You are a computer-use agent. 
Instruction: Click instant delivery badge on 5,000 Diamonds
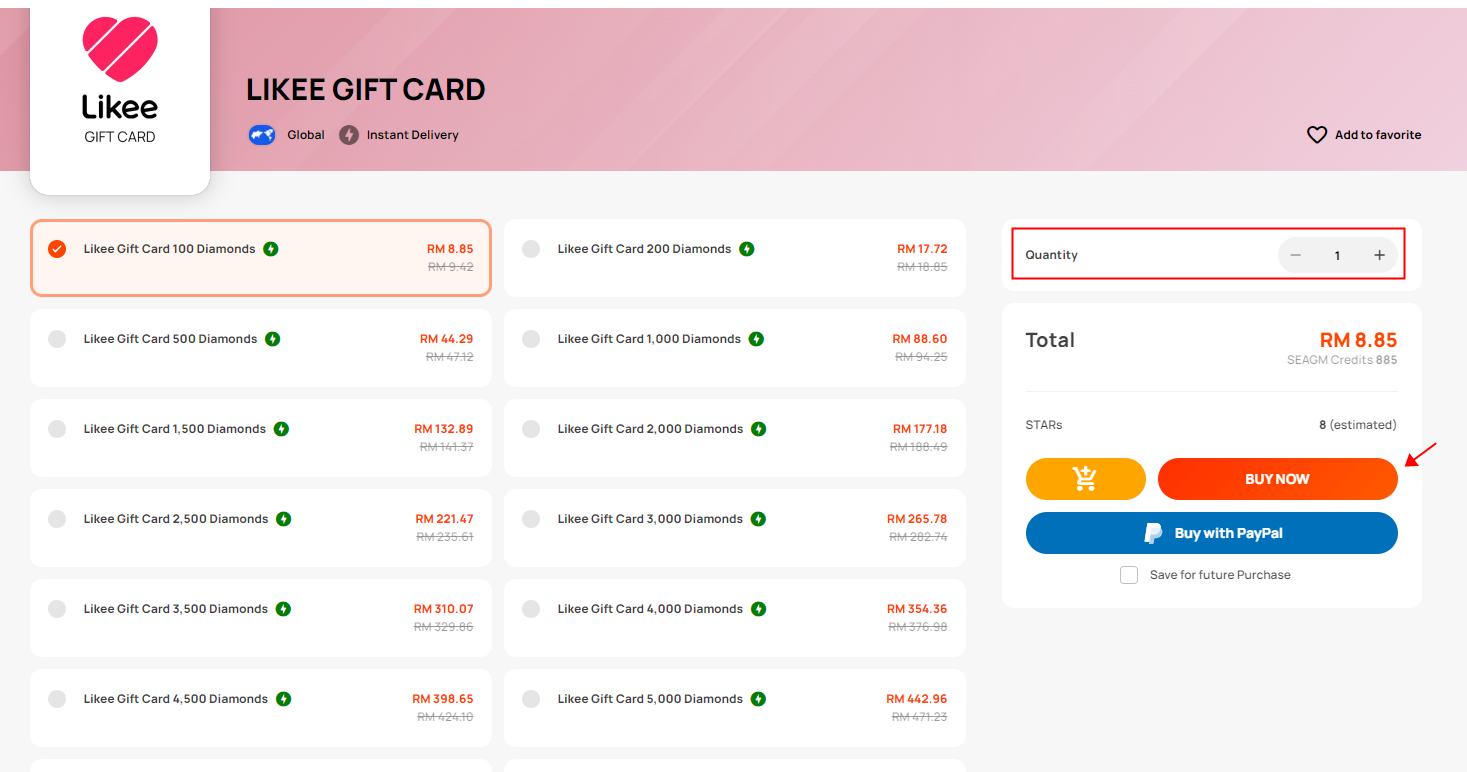pyautogui.click(x=759, y=699)
